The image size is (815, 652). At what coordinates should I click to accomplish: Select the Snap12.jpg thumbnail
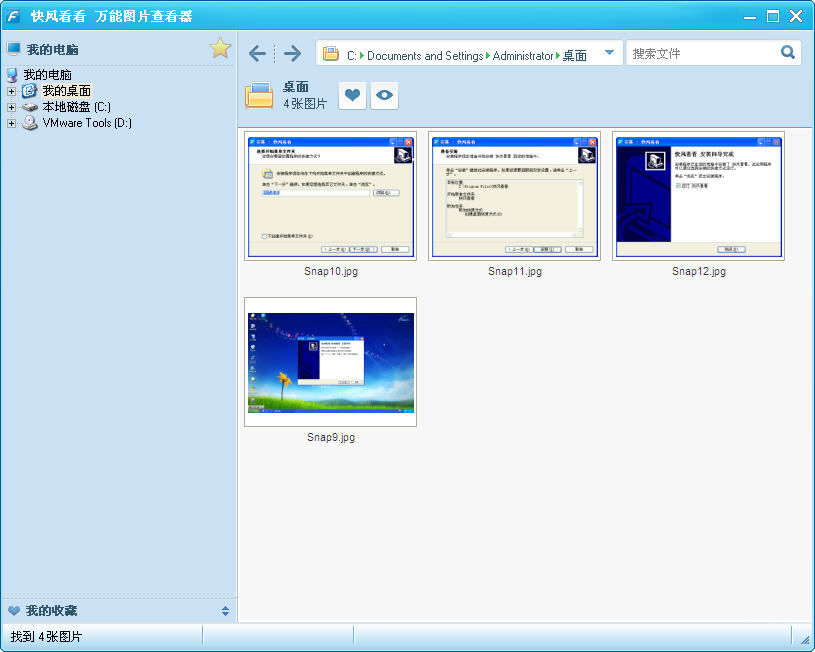698,196
